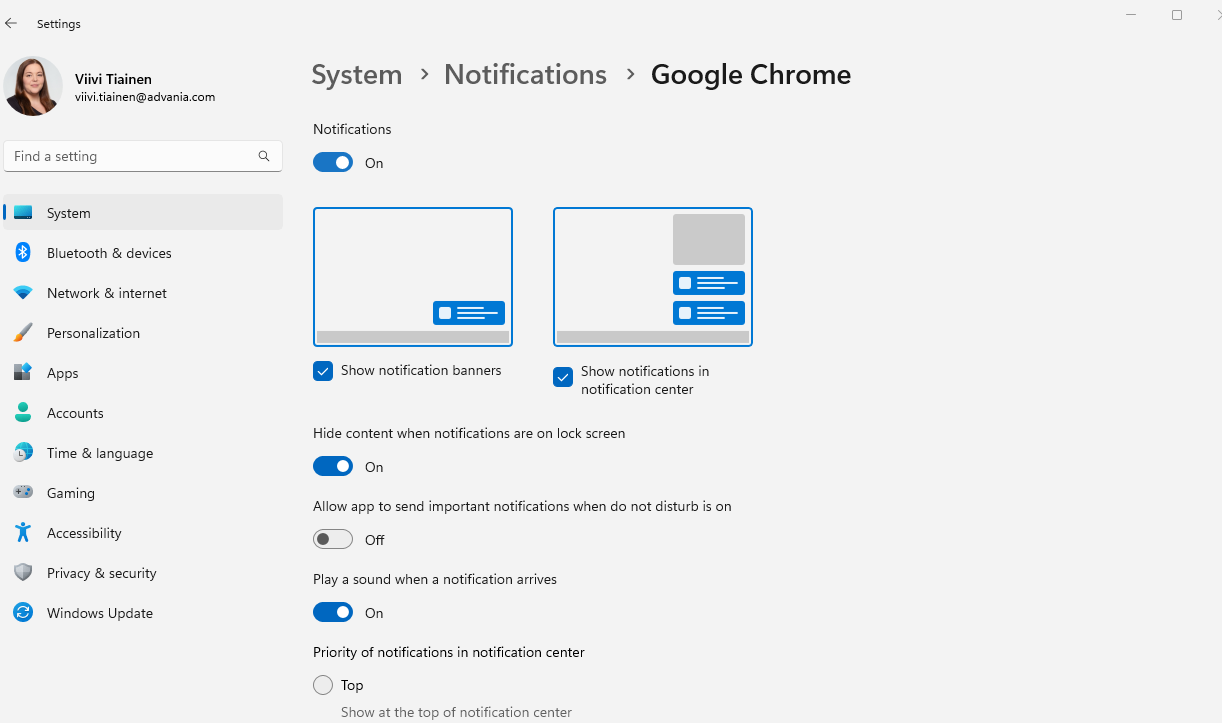This screenshot has width=1222, height=723.
Task: Click the System monitor icon in sidebar
Action: pyautogui.click(x=23, y=213)
